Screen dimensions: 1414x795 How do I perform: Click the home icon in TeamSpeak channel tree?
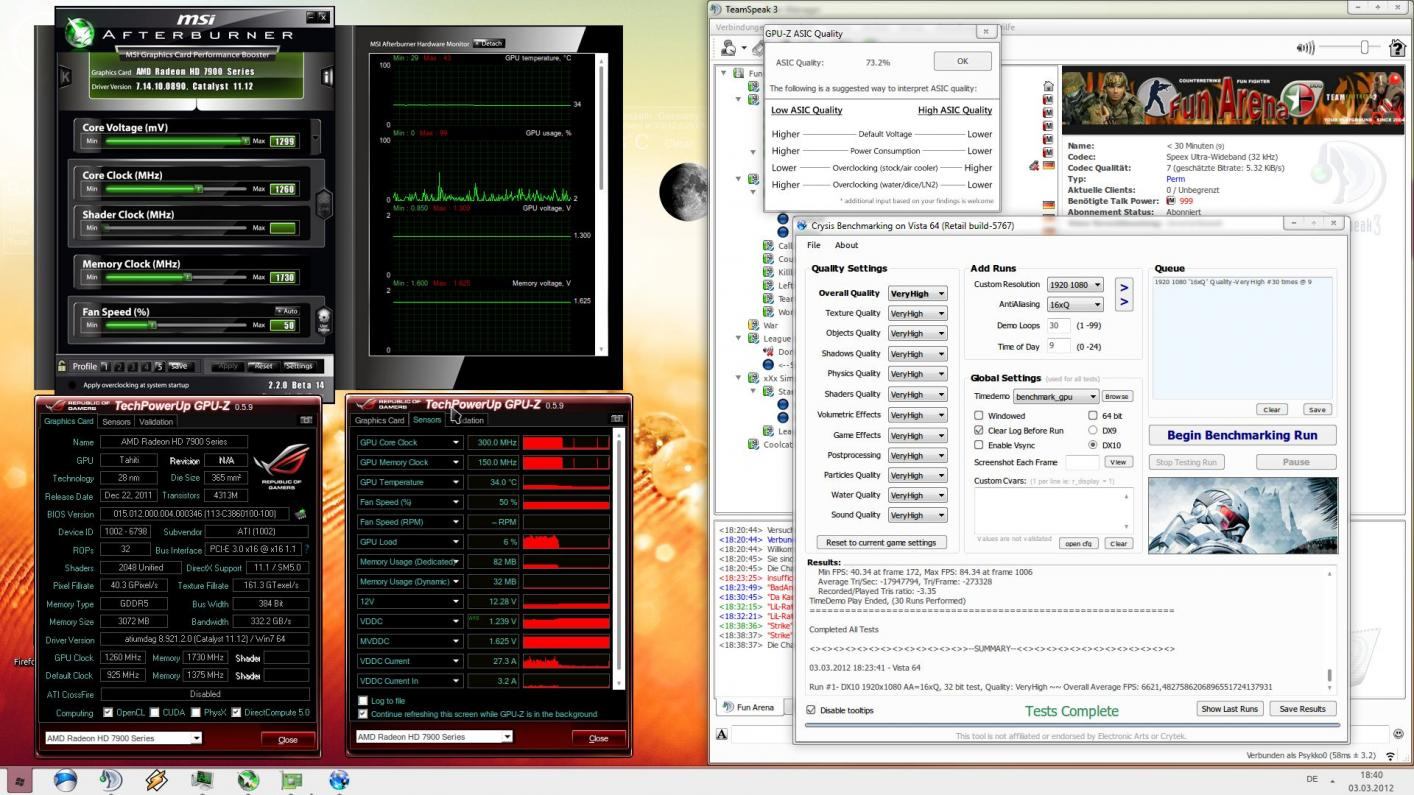click(x=1048, y=87)
